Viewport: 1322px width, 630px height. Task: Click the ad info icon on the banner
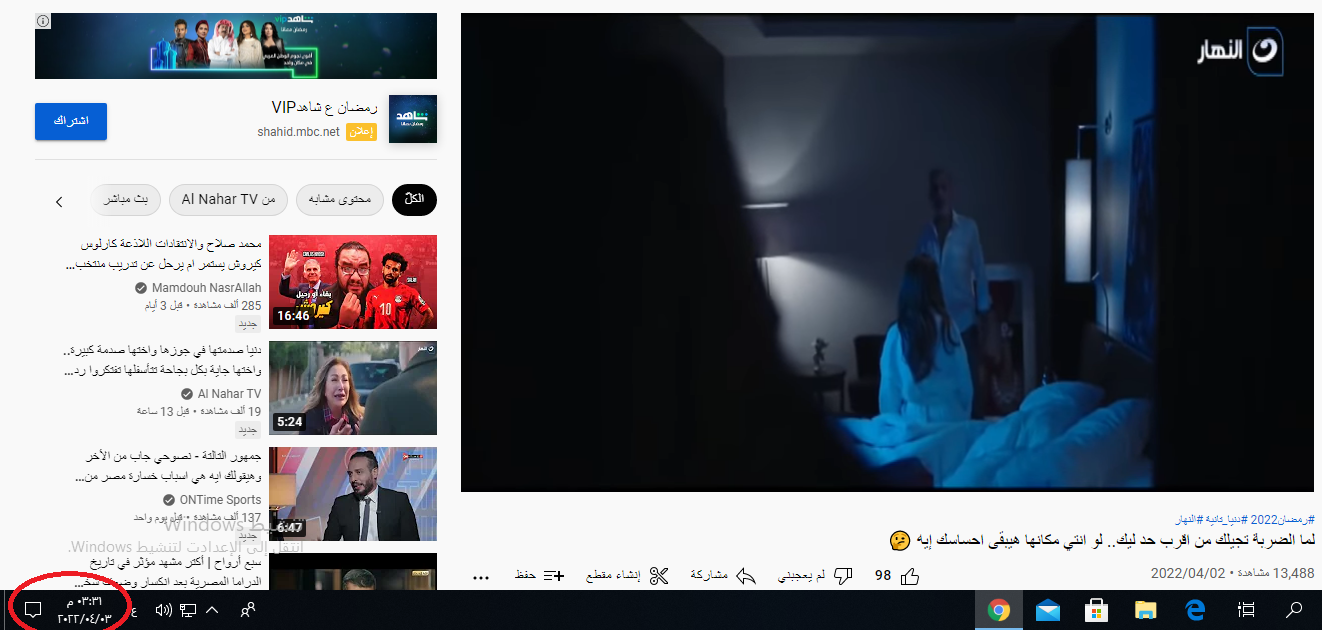43,21
